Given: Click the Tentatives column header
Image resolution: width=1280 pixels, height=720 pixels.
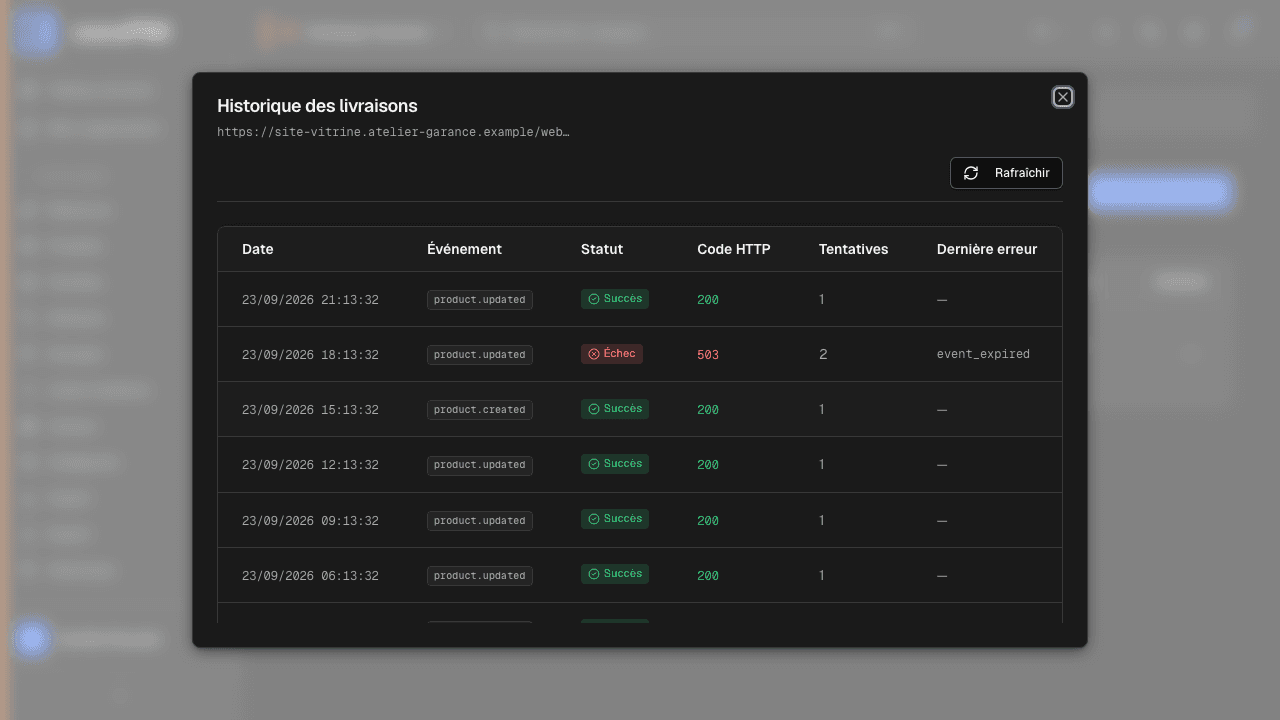Looking at the screenshot, I should pyautogui.click(x=853, y=249).
